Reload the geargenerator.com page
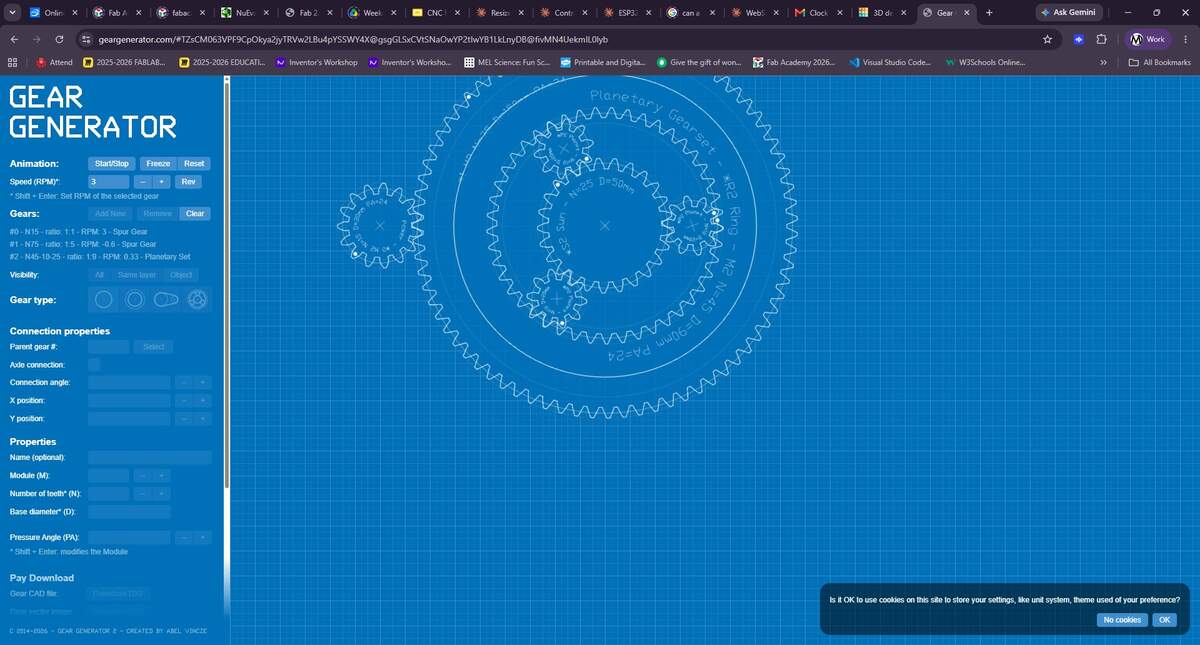Viewport: 1200px width, 645px height. coord(60,39)
